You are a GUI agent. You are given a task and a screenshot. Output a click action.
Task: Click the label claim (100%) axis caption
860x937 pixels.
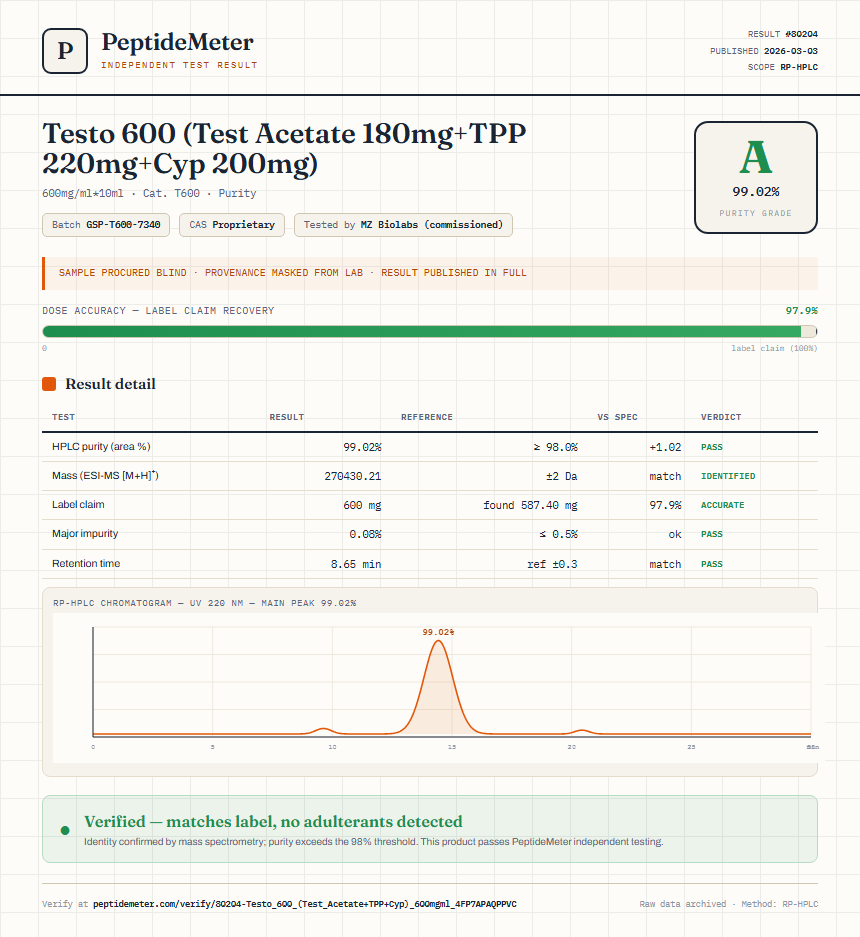(x=775, y=348)
